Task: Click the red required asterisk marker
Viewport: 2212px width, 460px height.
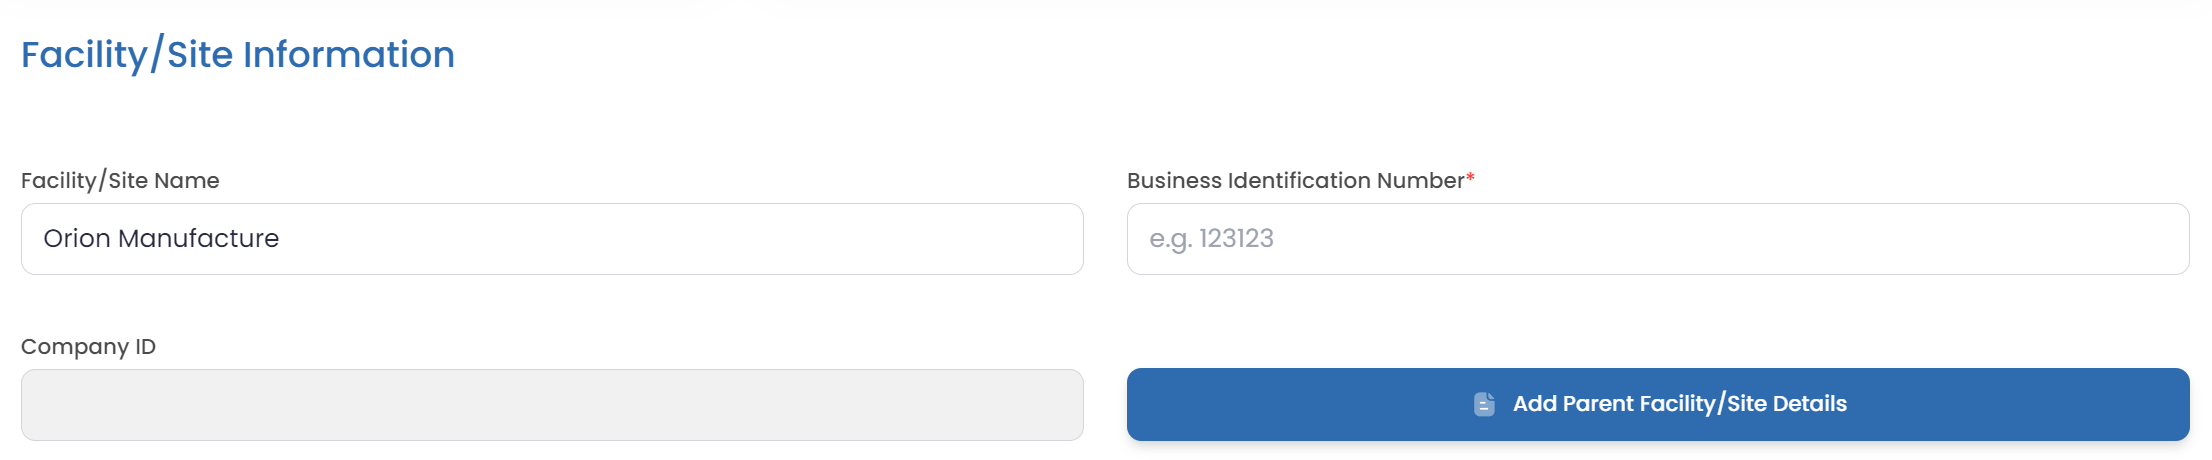Action: 1470,178
